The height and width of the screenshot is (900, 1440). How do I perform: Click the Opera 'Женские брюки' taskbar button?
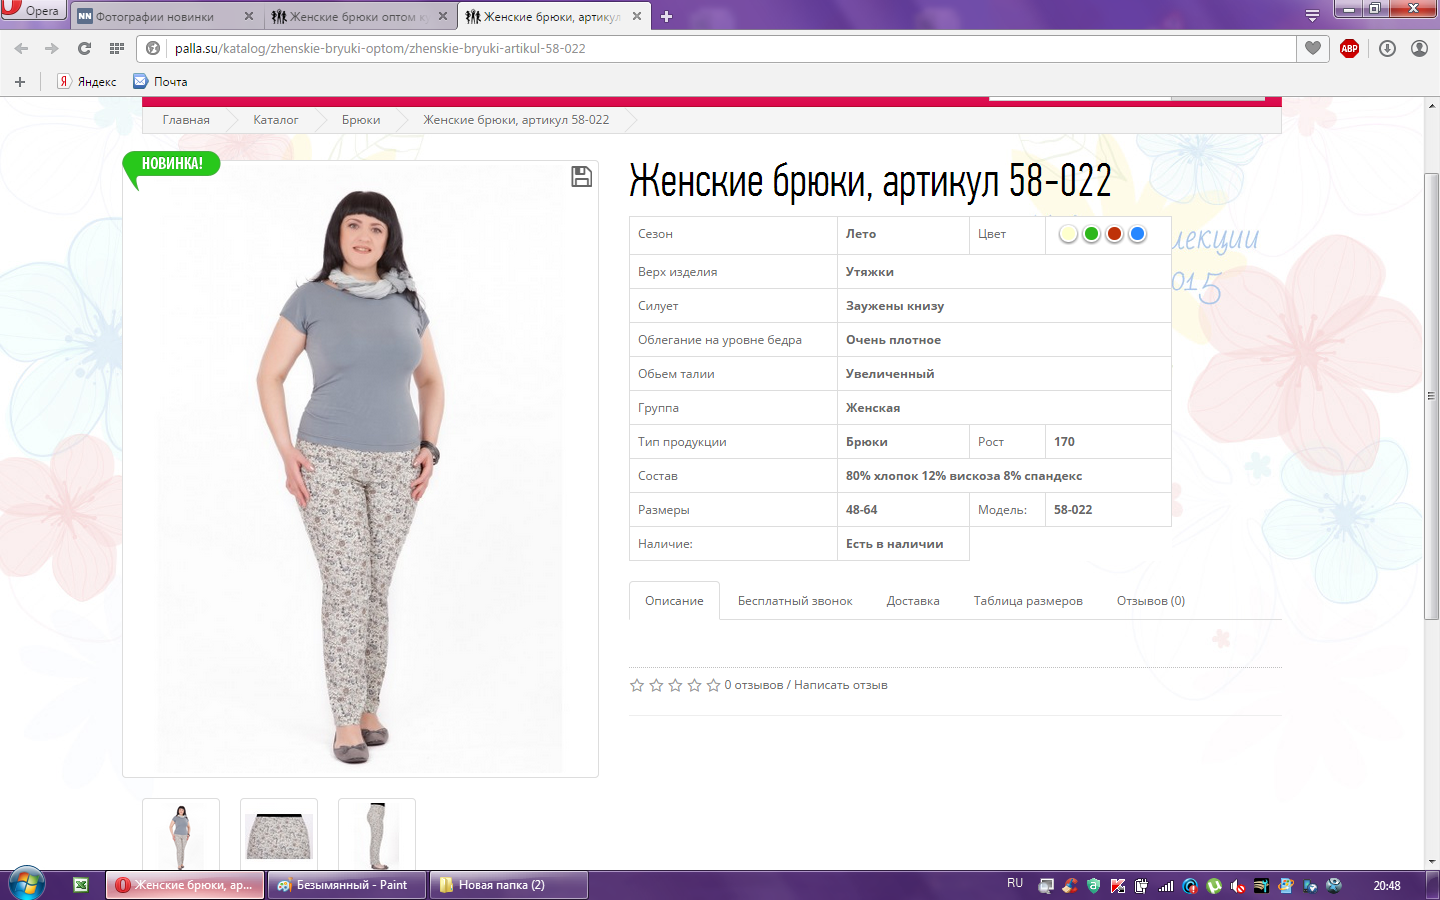pos(185,885)
